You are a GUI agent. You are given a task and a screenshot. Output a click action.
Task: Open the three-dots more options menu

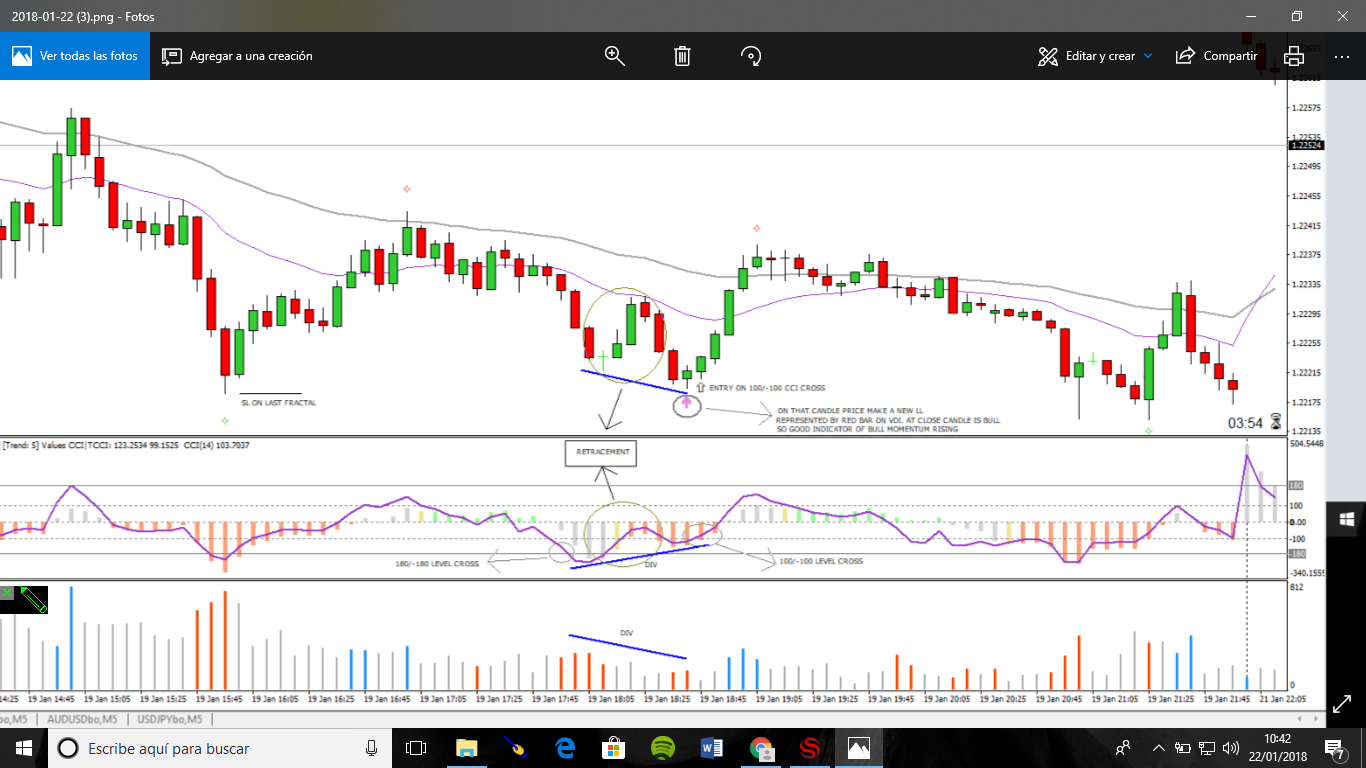1341,56
